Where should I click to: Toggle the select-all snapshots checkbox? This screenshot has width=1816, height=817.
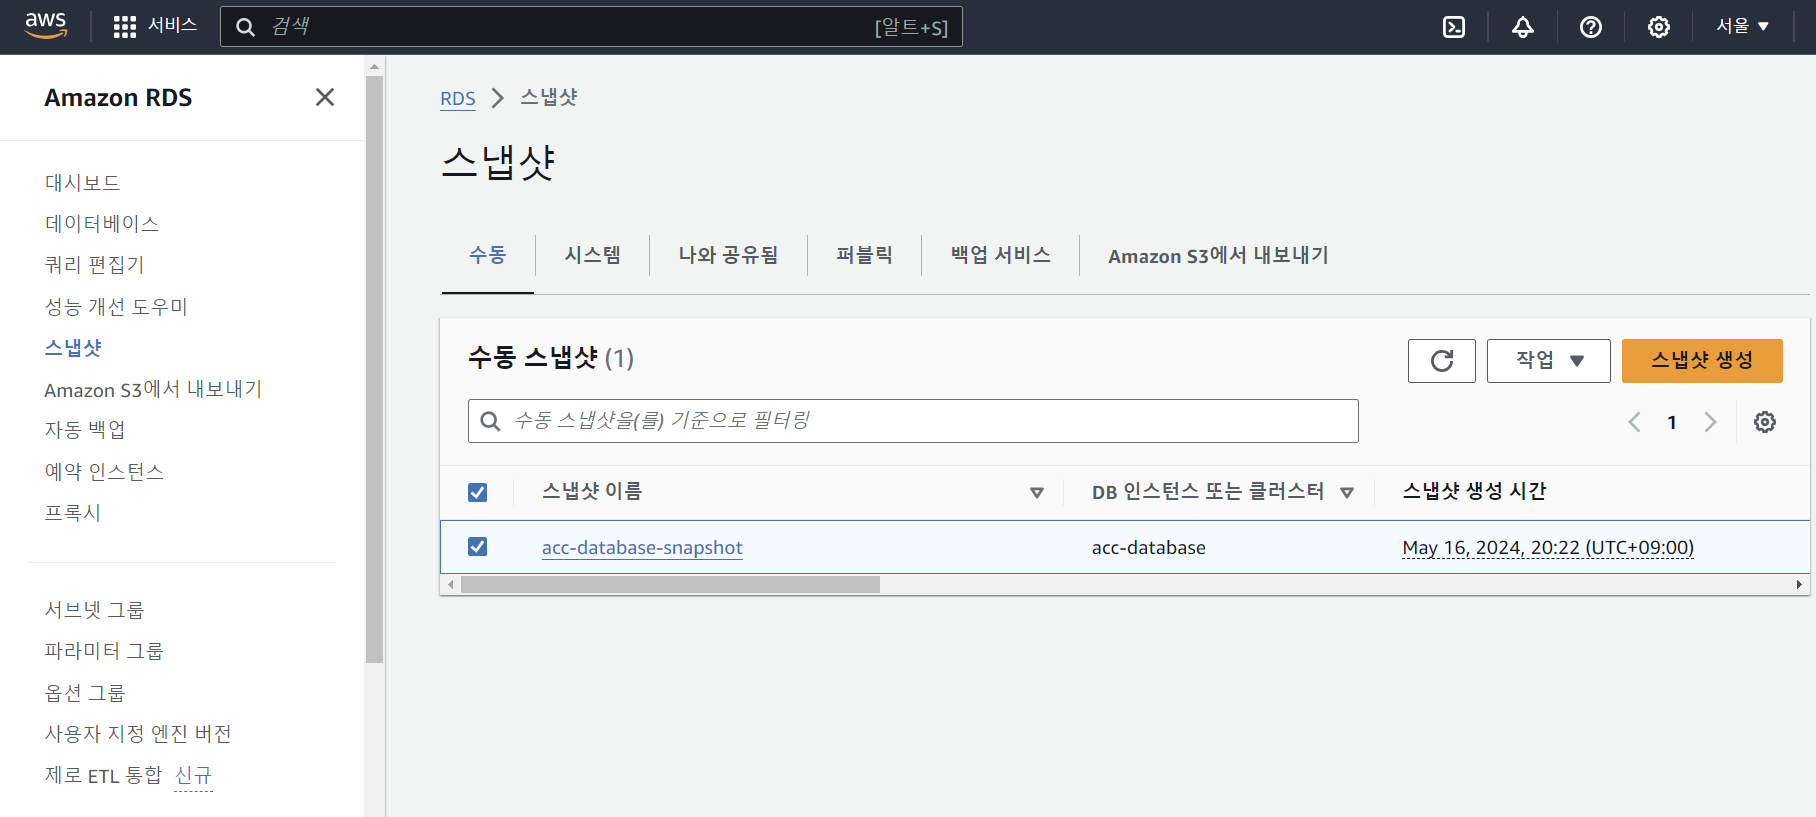pyautogui.click(x=478, y=492)
